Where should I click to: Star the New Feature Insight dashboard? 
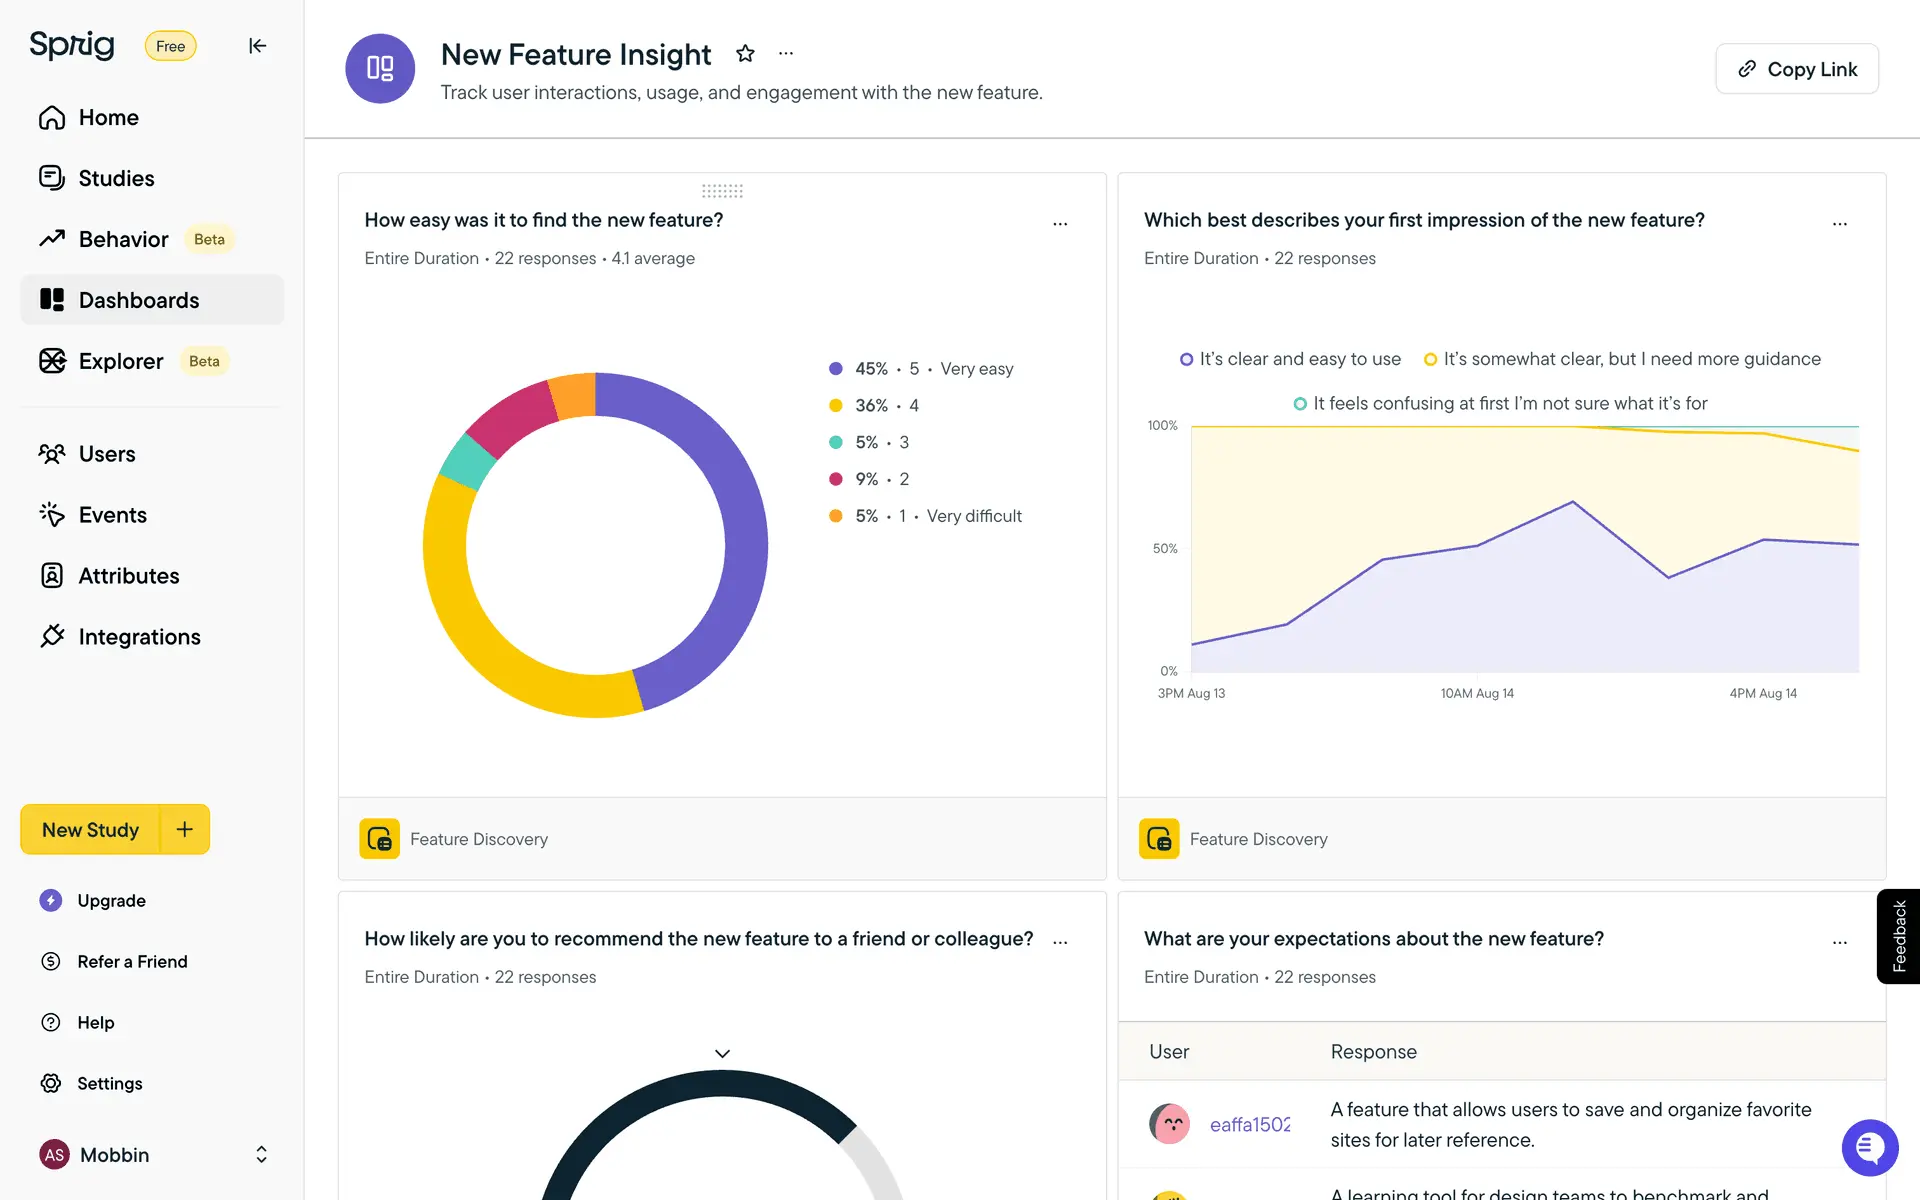click(x=745, y=54)
